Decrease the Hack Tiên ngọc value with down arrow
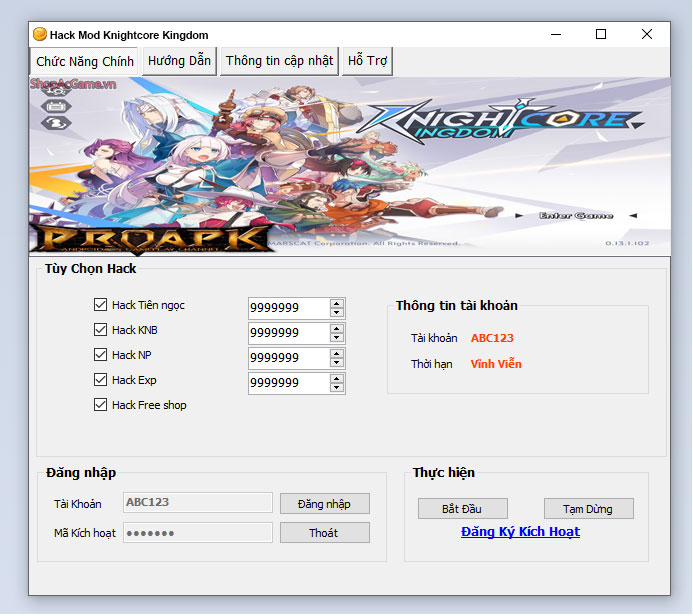Viewport: 693px width, 616px height. tap(337, 313)
